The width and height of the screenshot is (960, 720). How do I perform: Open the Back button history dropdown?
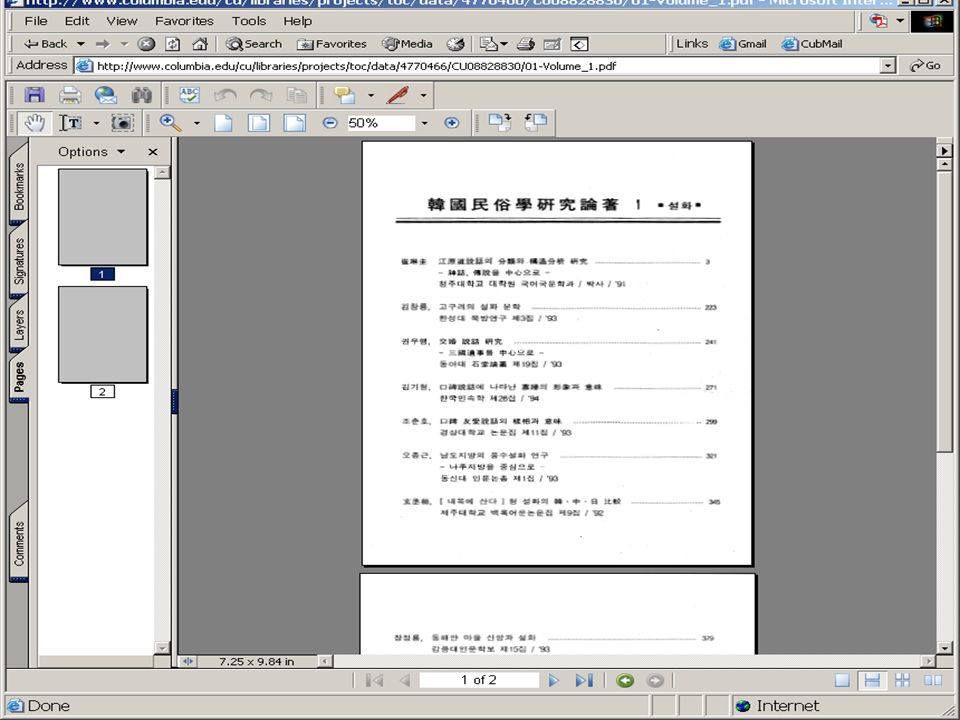[x=80, y=44]
